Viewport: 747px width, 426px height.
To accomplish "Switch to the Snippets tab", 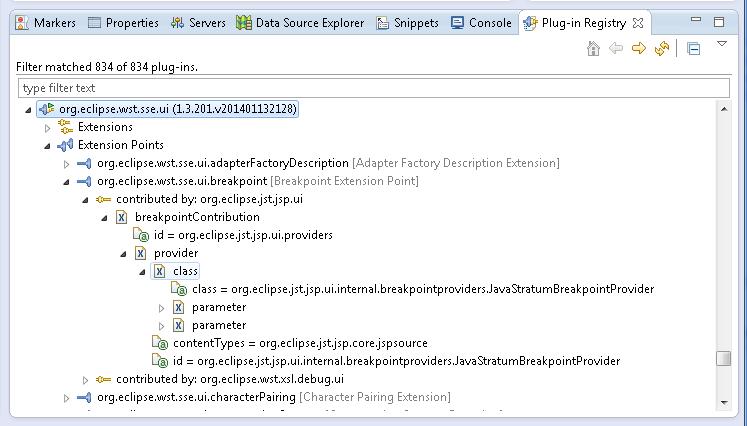I will 407,22.
